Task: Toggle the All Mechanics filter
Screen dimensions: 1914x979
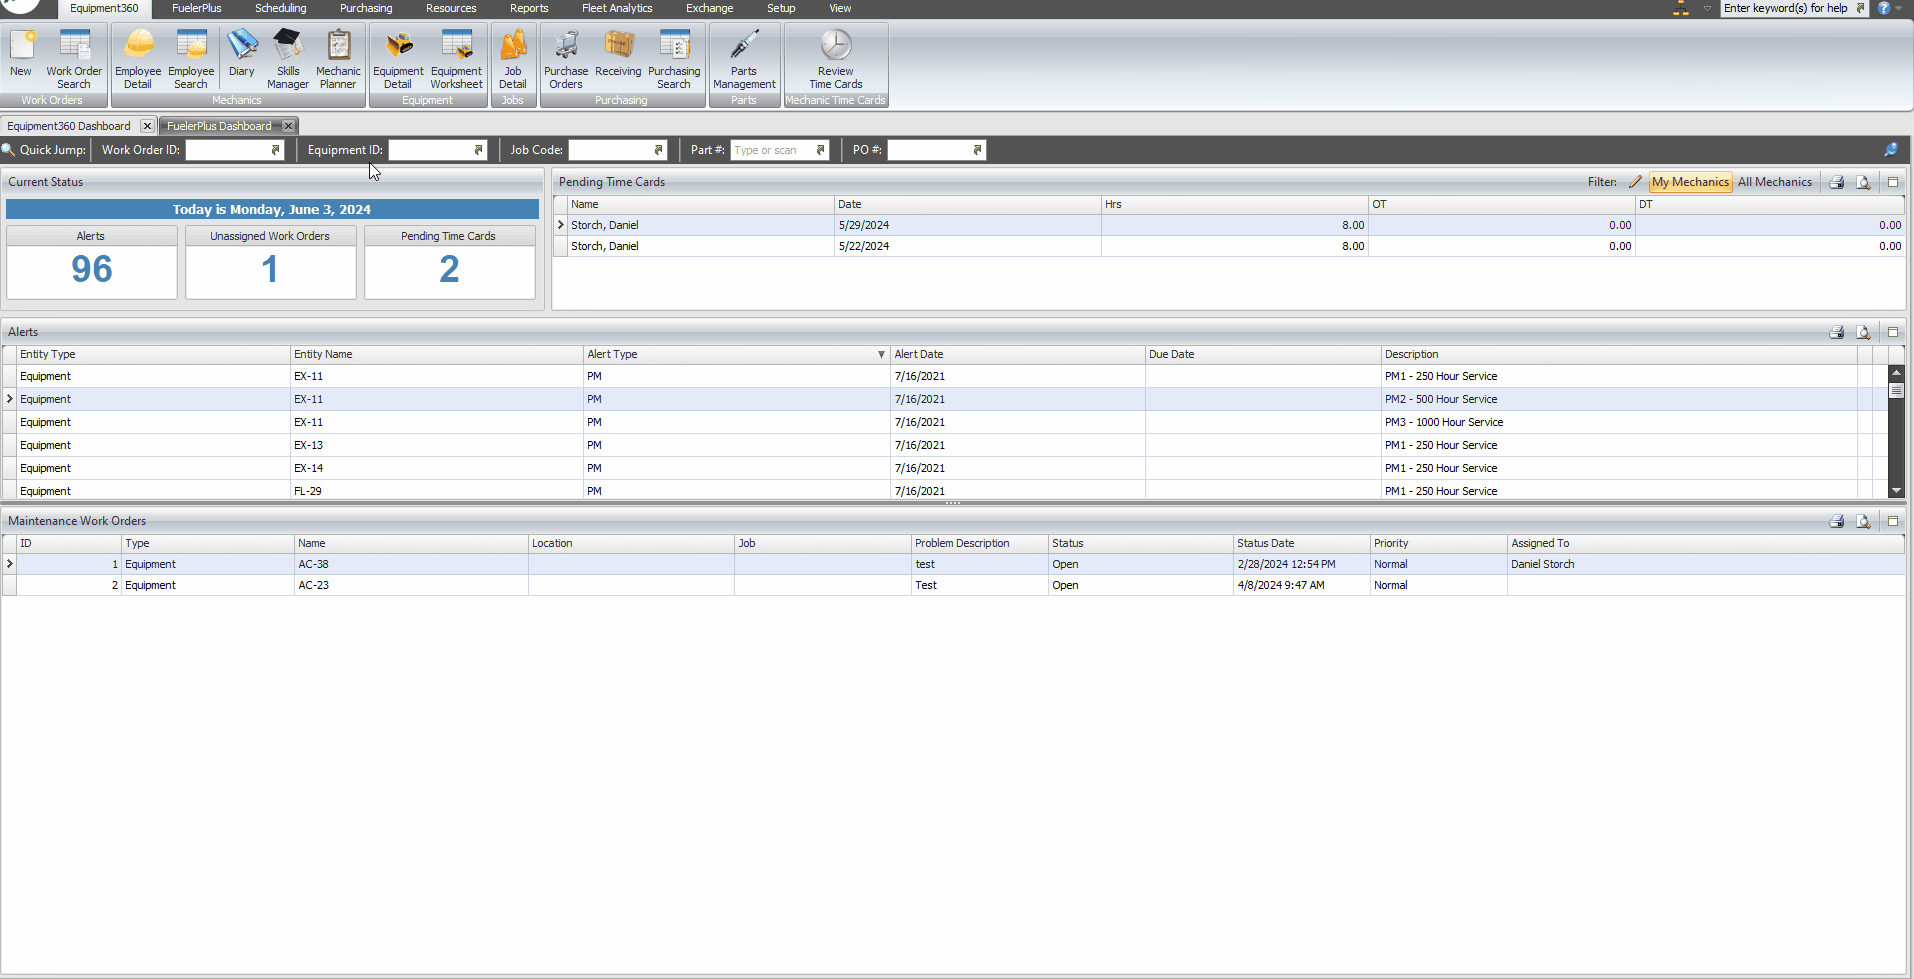Action: [1775, 182]
